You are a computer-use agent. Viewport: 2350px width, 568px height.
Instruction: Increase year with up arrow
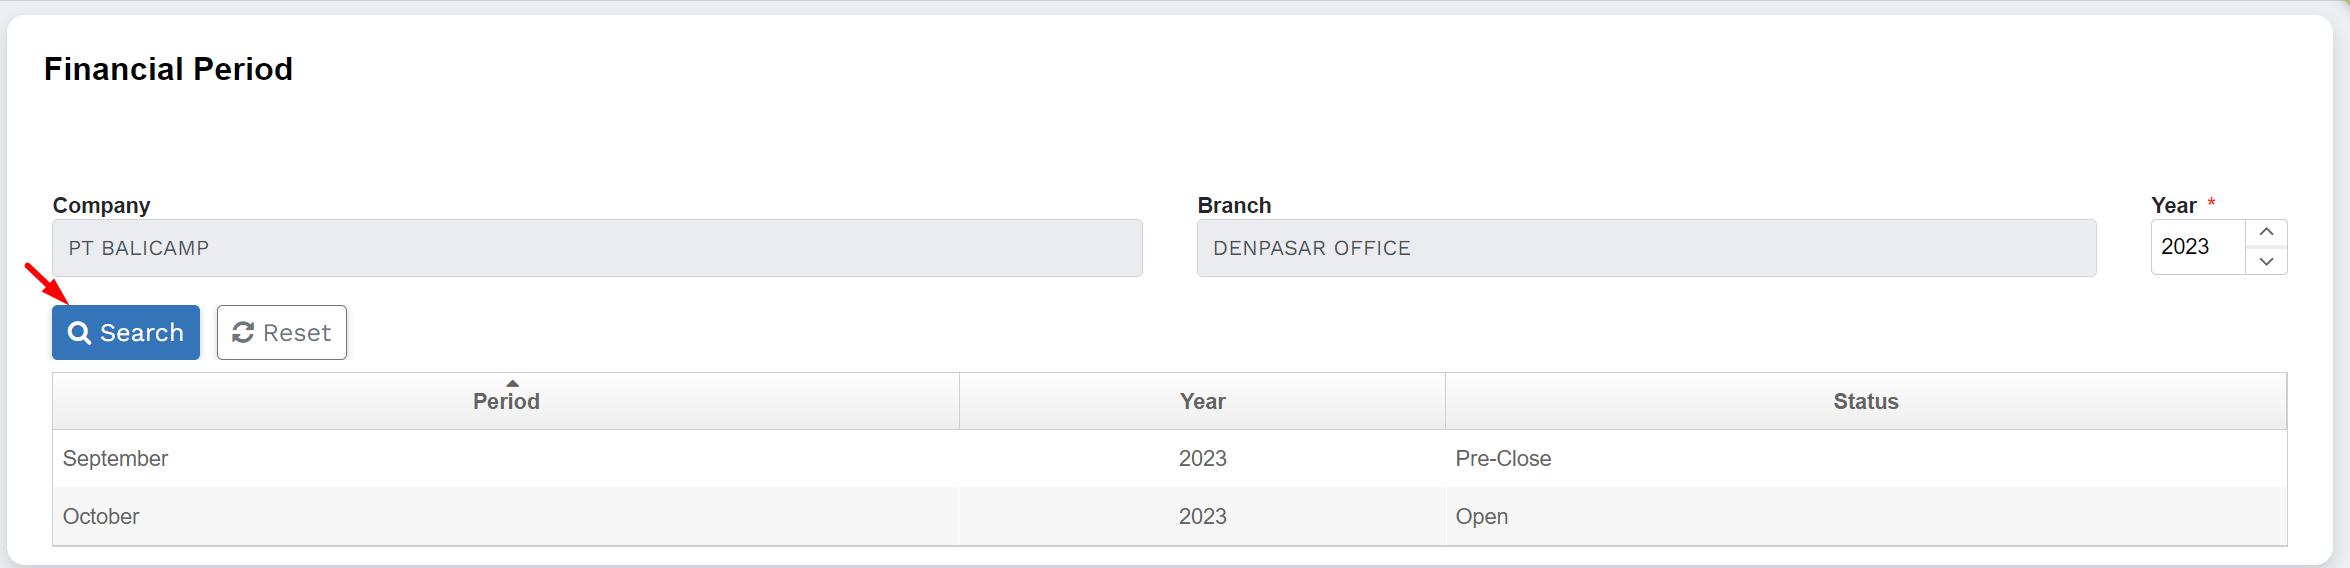click(2266, 233)
